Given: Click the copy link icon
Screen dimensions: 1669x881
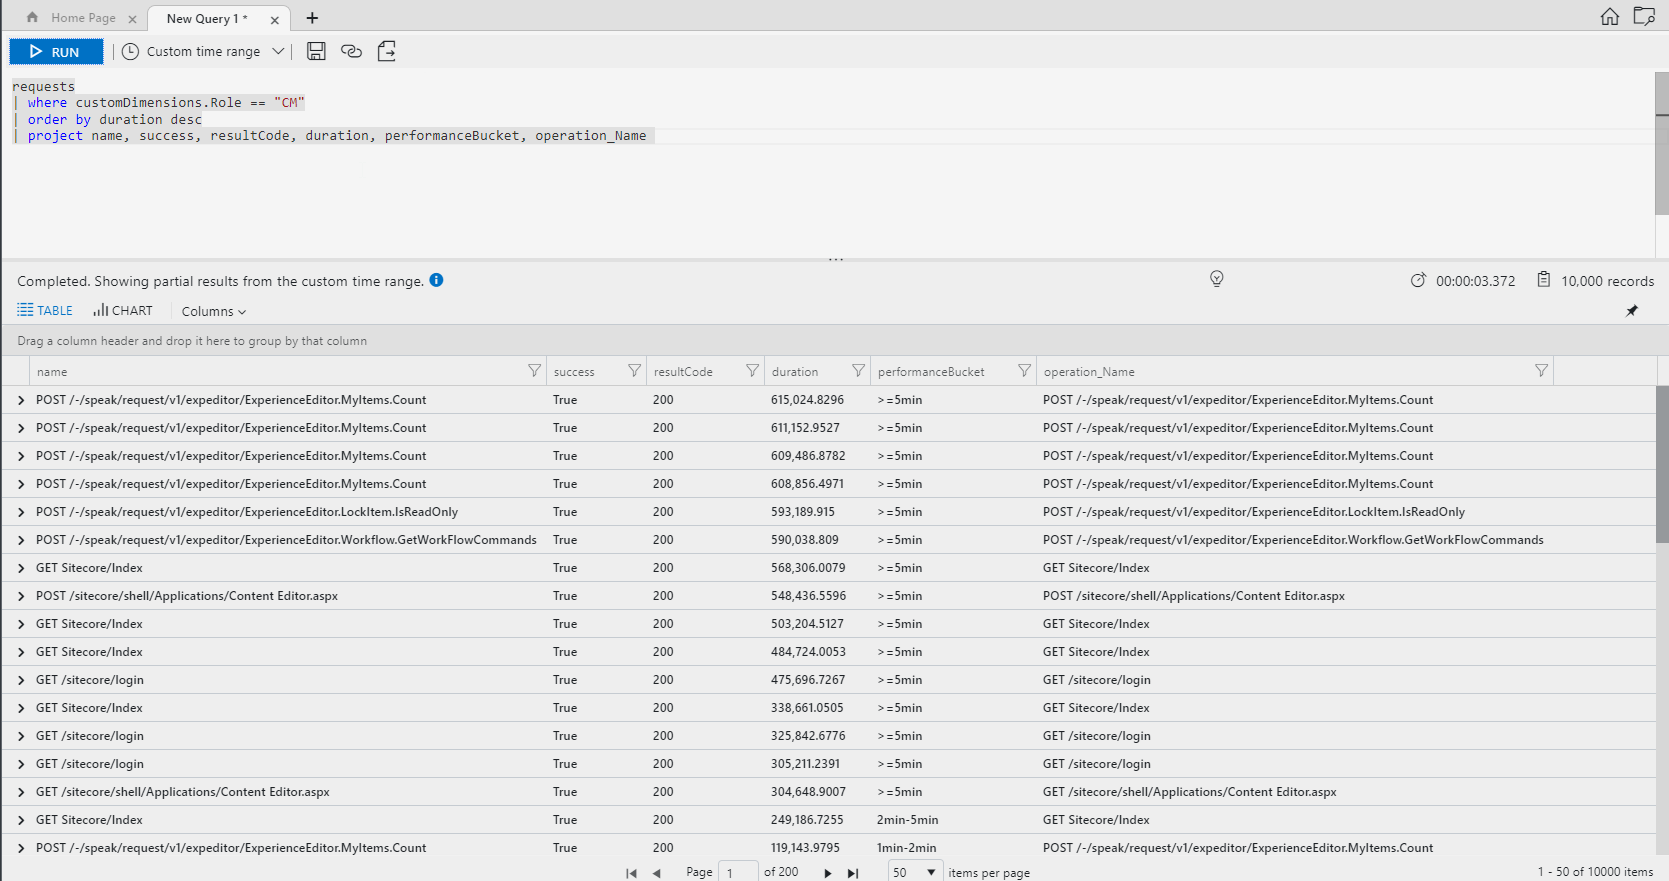Looking at the screenshot, I should (351, 51).
